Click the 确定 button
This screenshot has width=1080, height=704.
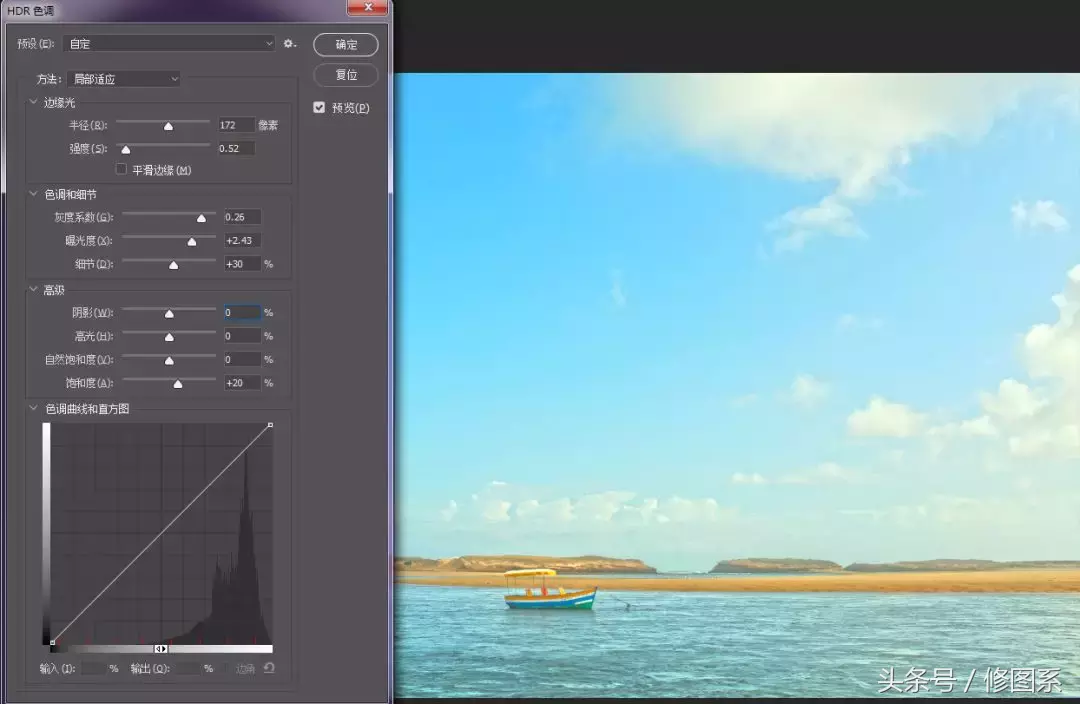click(x=346, y=45)
